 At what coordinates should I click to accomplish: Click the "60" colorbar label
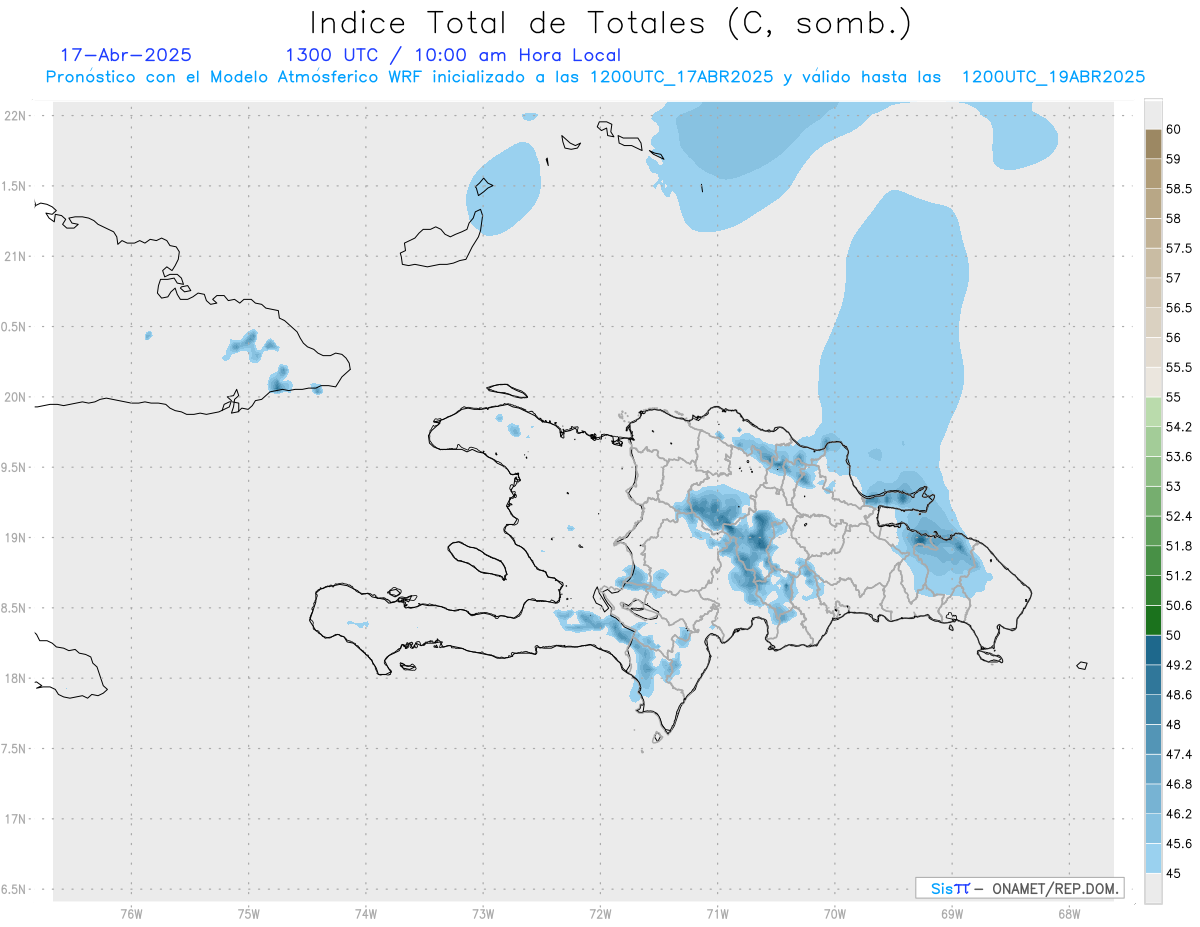click(x=1174, y=129)
